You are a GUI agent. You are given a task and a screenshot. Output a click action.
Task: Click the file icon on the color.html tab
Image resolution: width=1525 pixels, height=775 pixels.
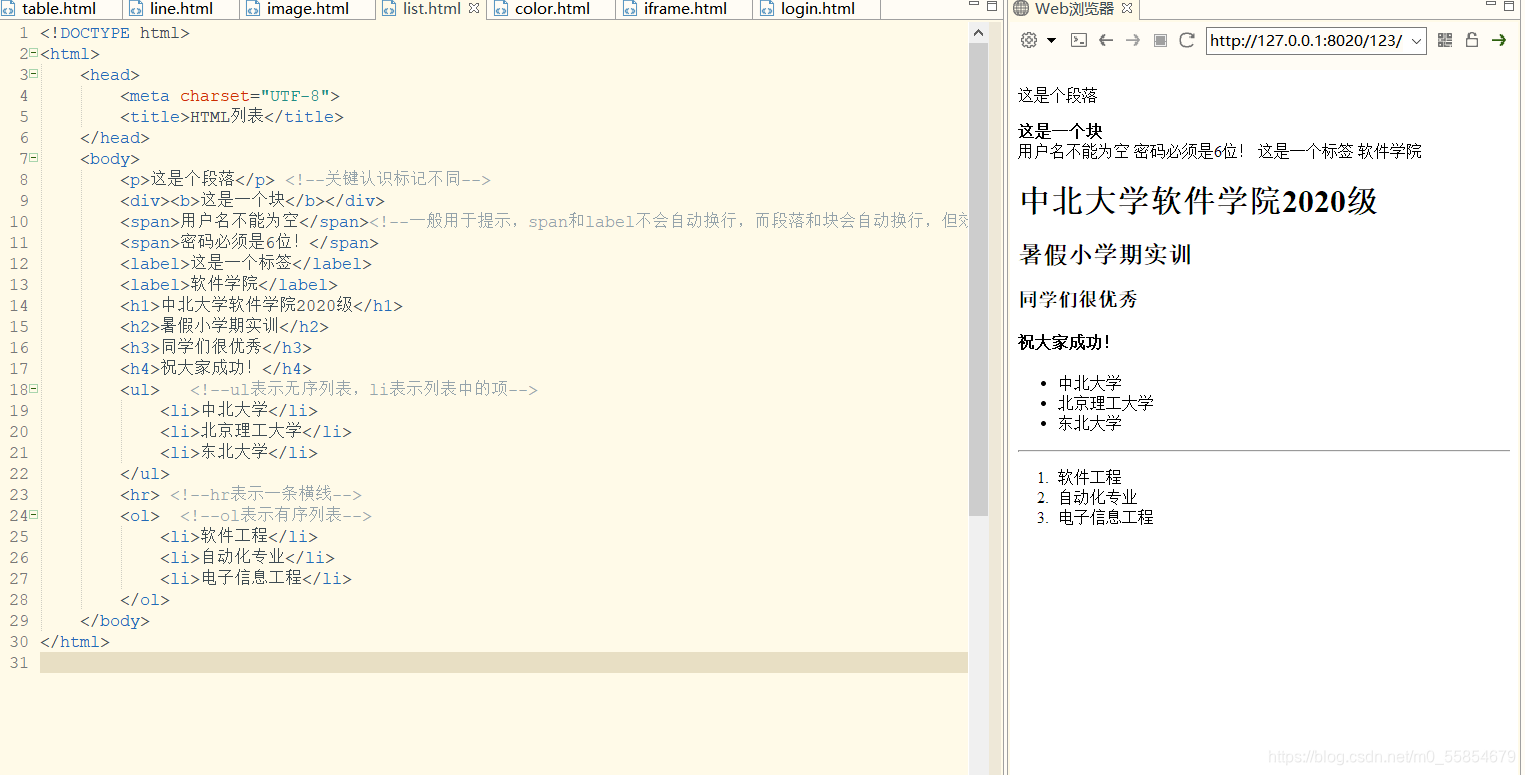coord(500,9)
